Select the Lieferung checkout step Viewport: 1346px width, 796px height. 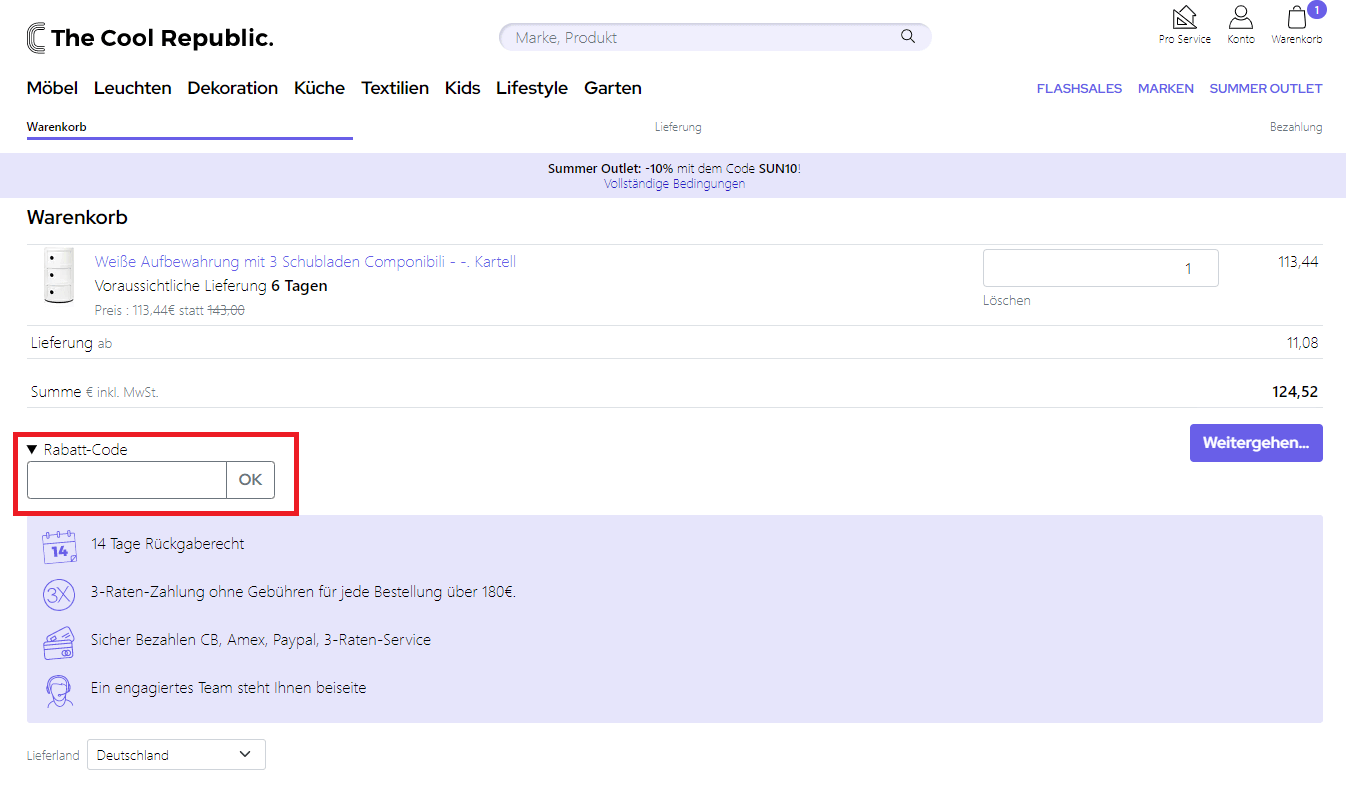pos(678,127)
